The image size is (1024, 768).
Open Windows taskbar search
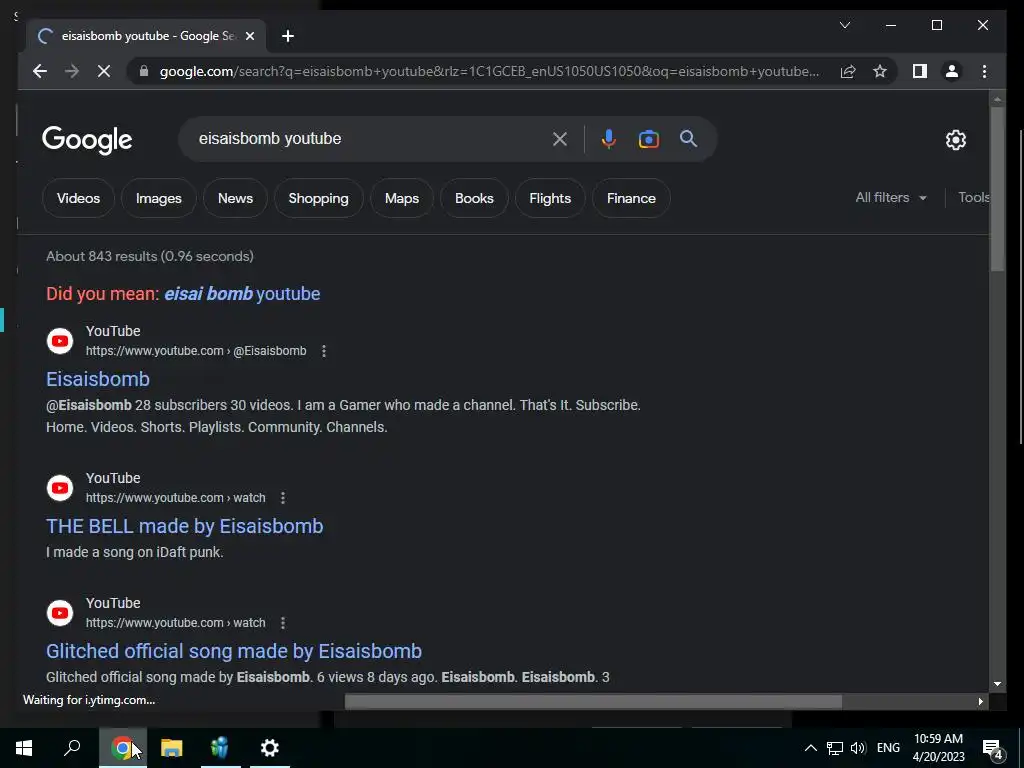72,748
